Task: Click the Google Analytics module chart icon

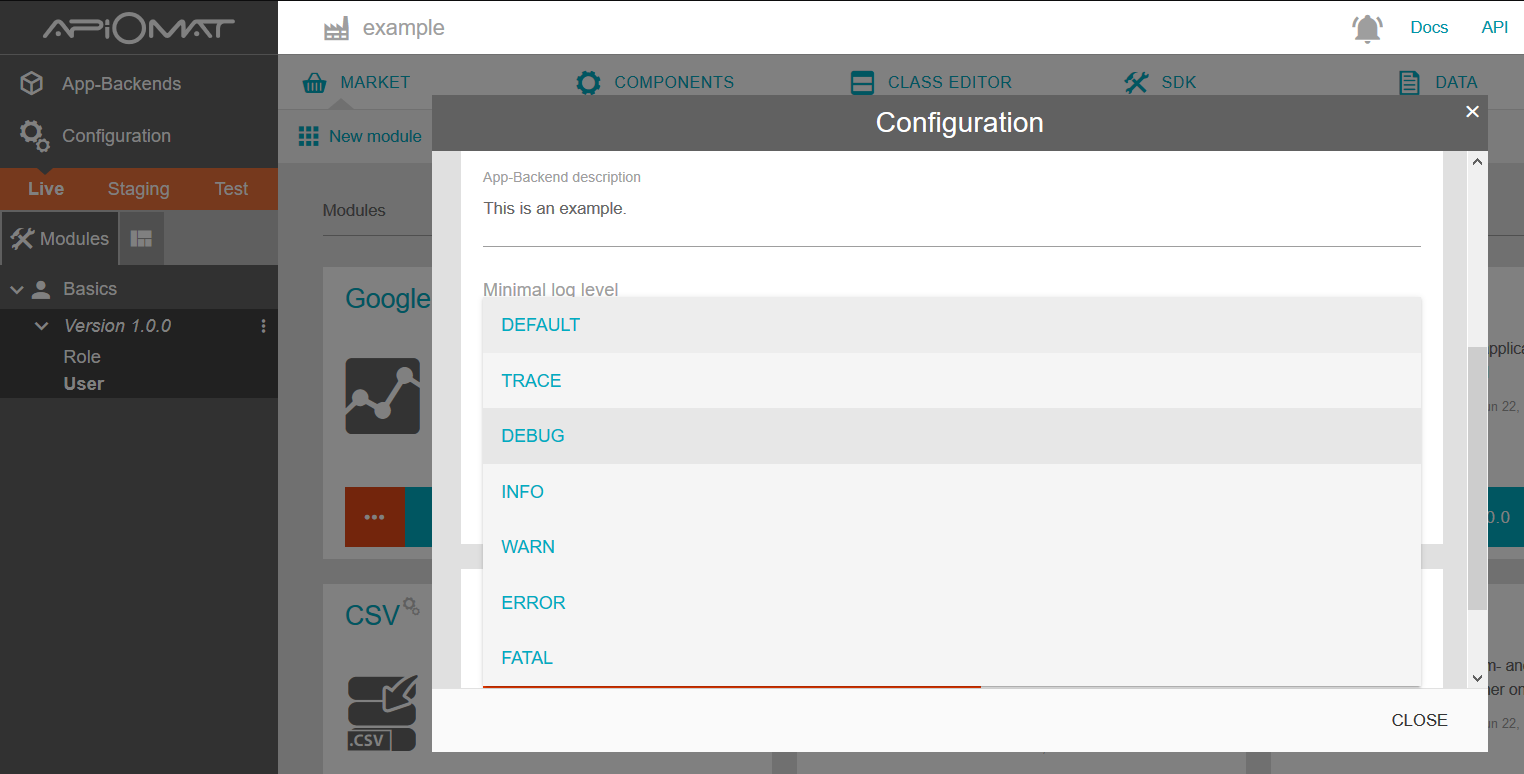Action: [x=382, y=396]
